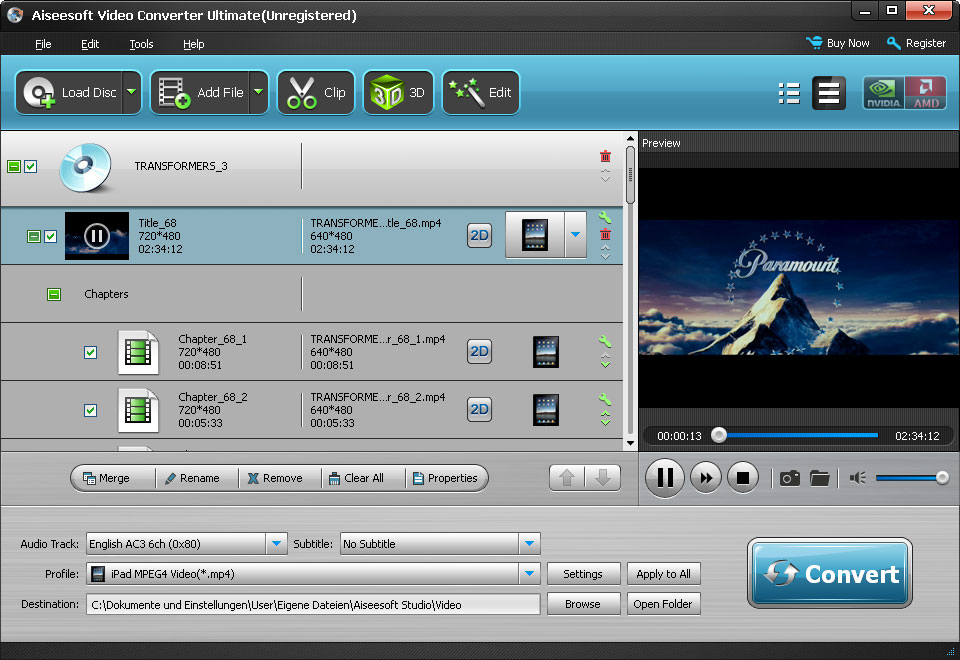Open the Subtitle dropdown

coord(530,544)
